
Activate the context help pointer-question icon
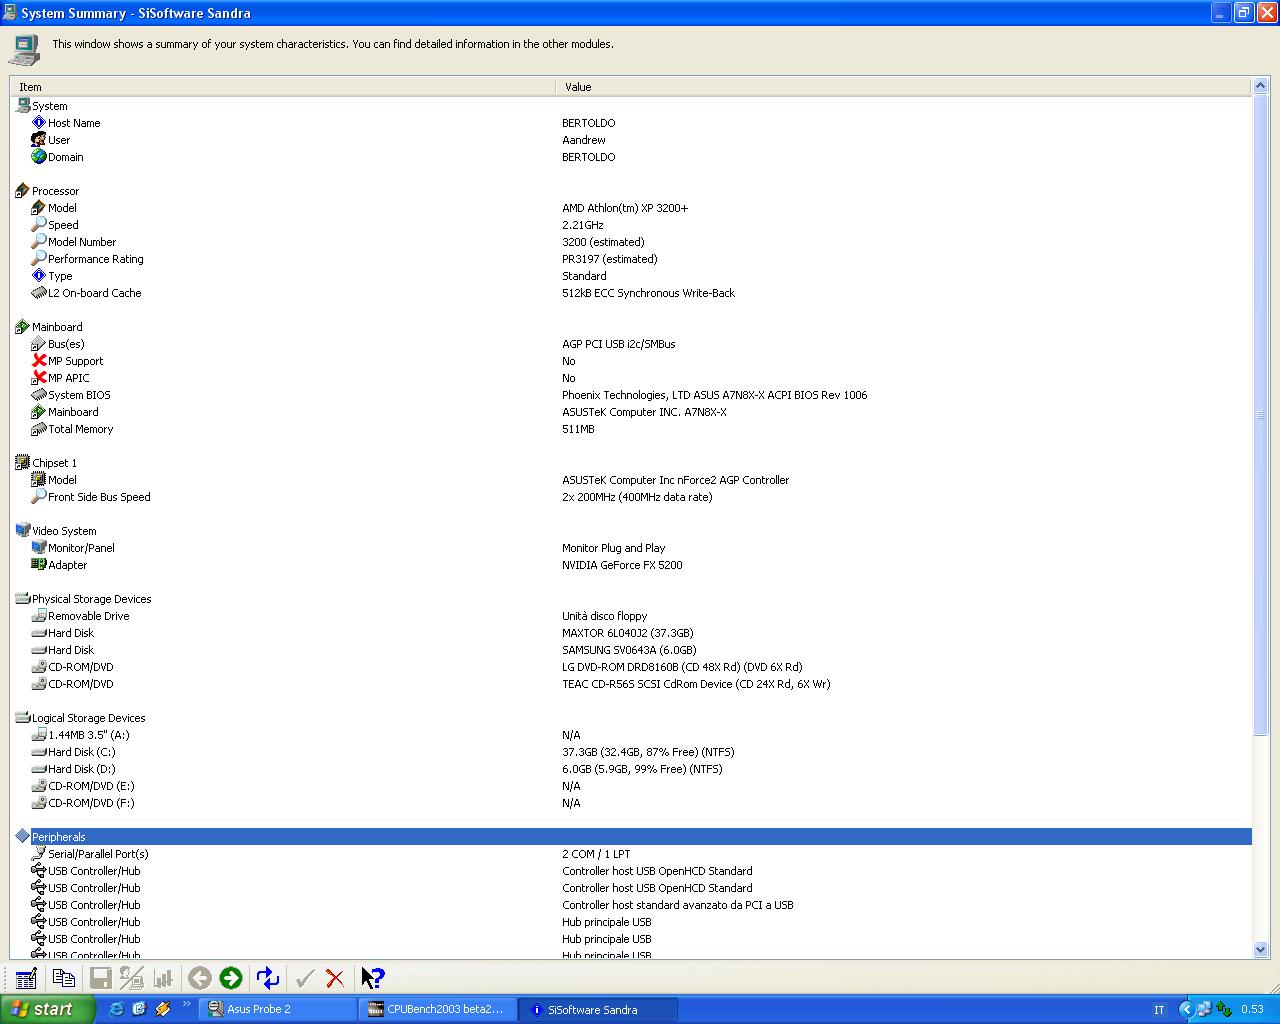click(x=372, y=978)
